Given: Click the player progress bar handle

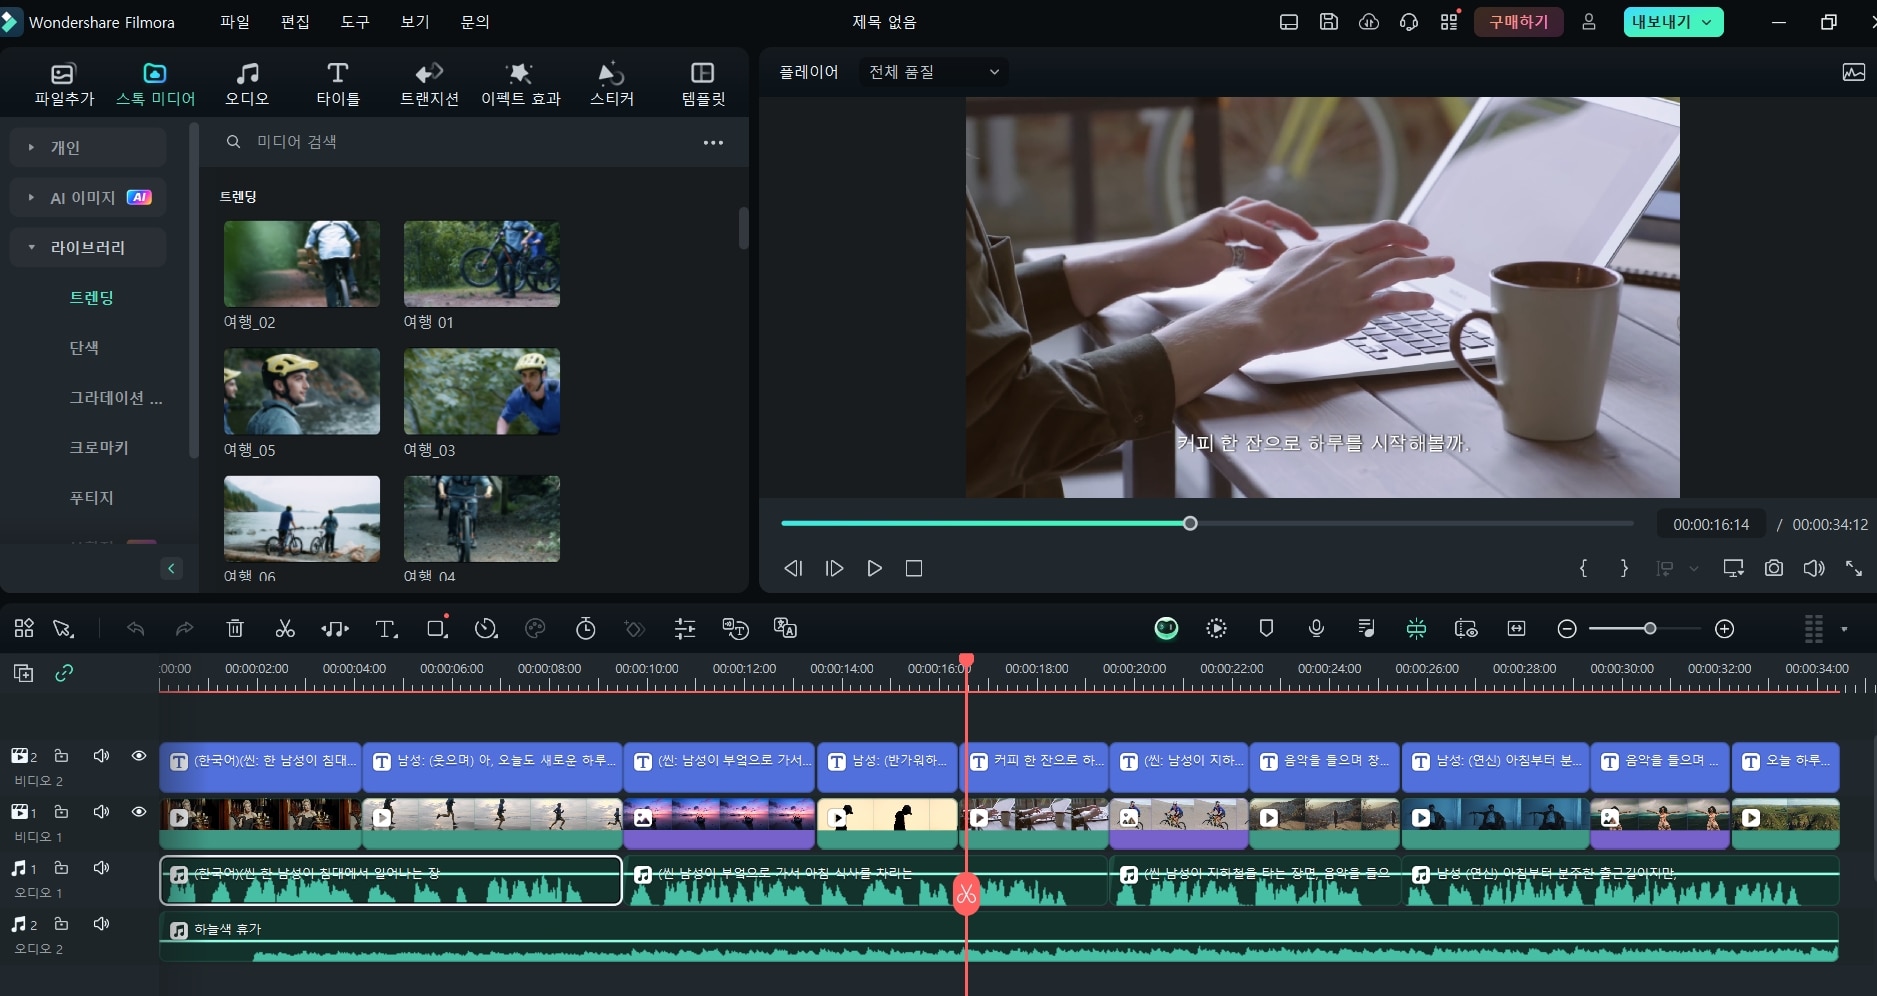Looking at the screenshot, I should click(x=1190, y=523).
